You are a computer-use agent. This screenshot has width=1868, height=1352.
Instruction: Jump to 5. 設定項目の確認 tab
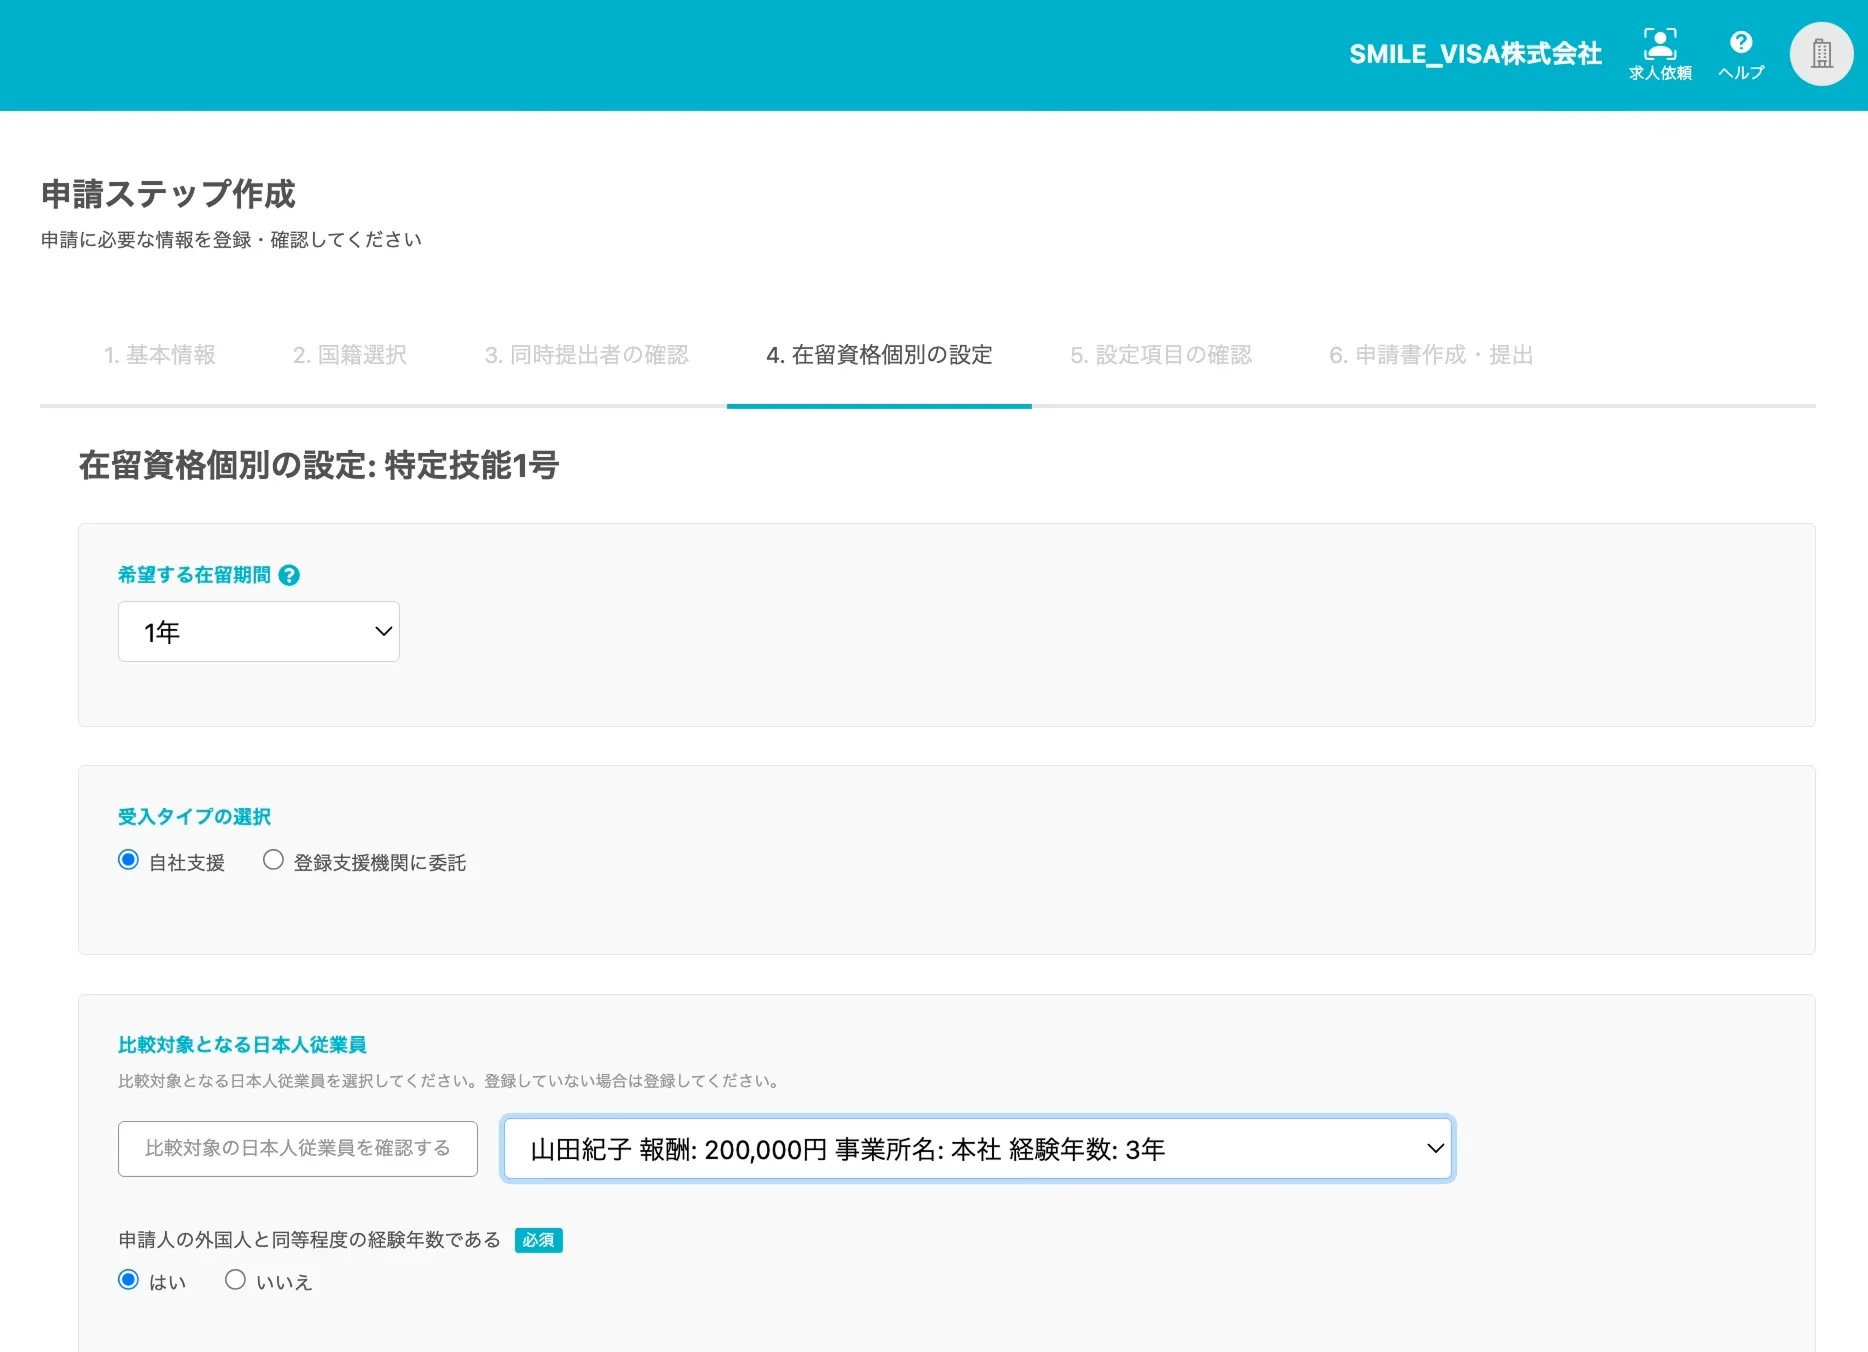tap(1161, 355)
